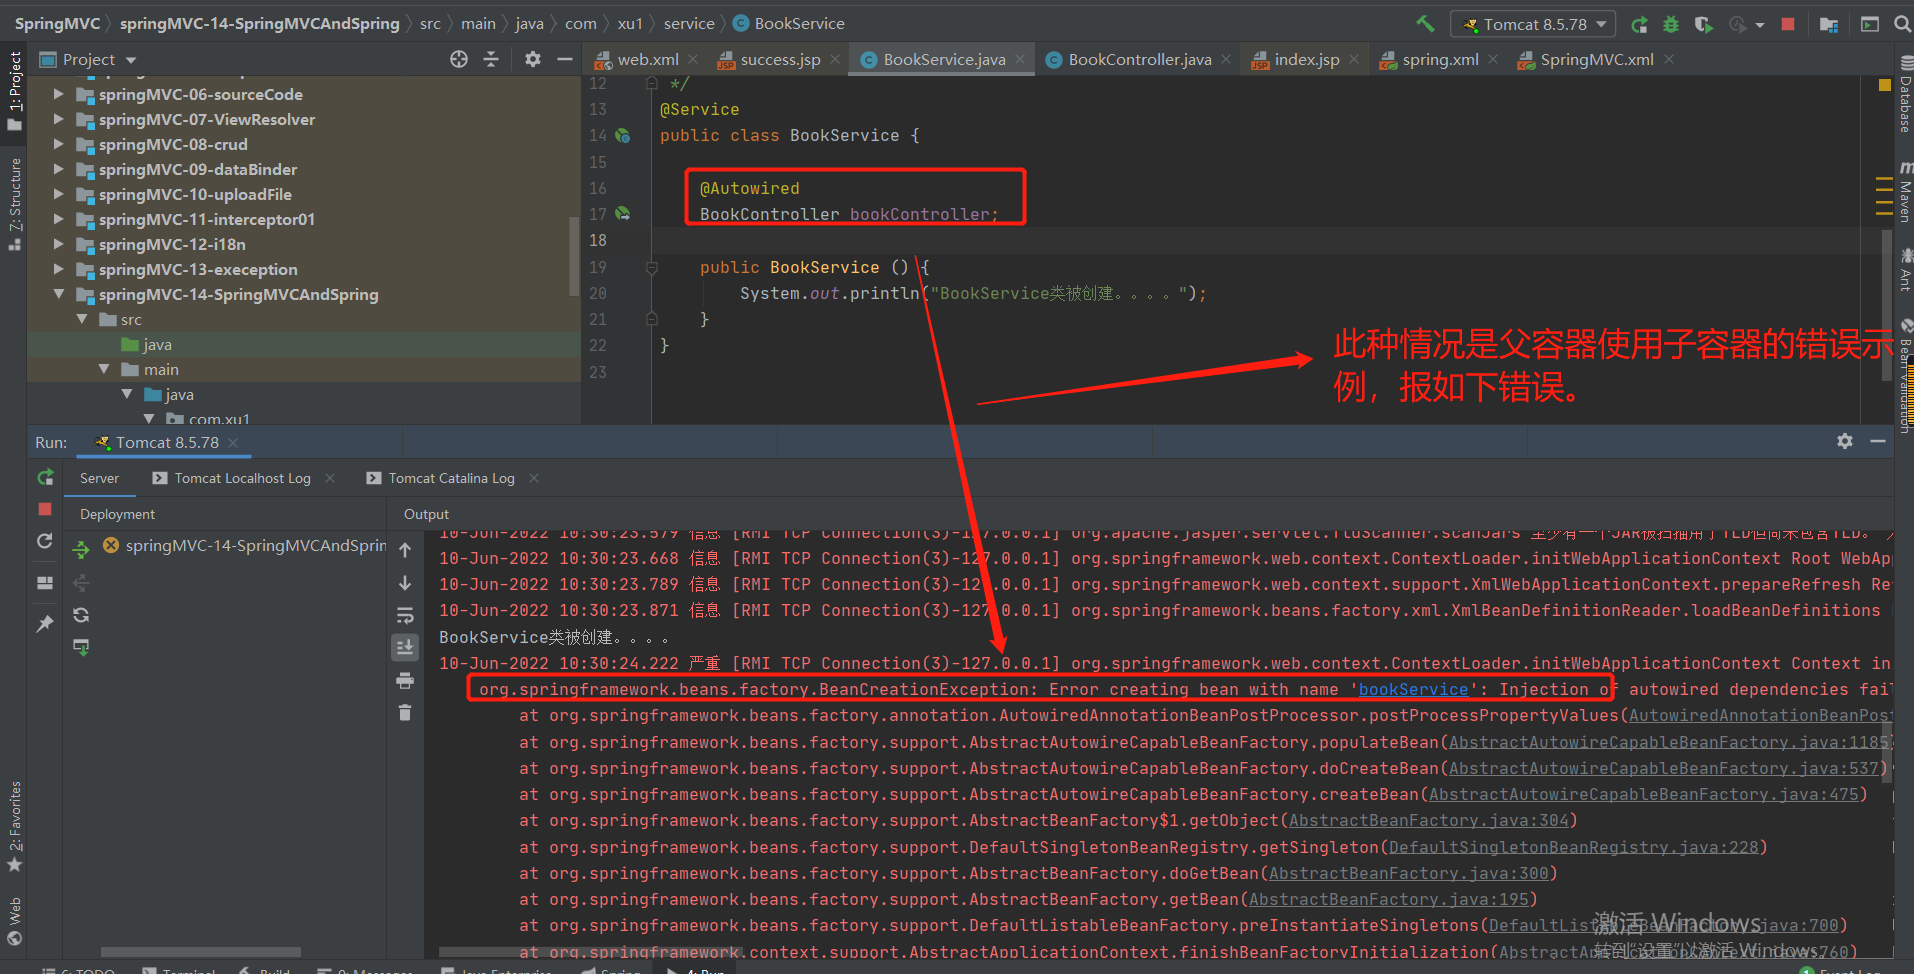Open the Project view dropdown
This screenshot has height=974, width=1914.
point(131,60)
